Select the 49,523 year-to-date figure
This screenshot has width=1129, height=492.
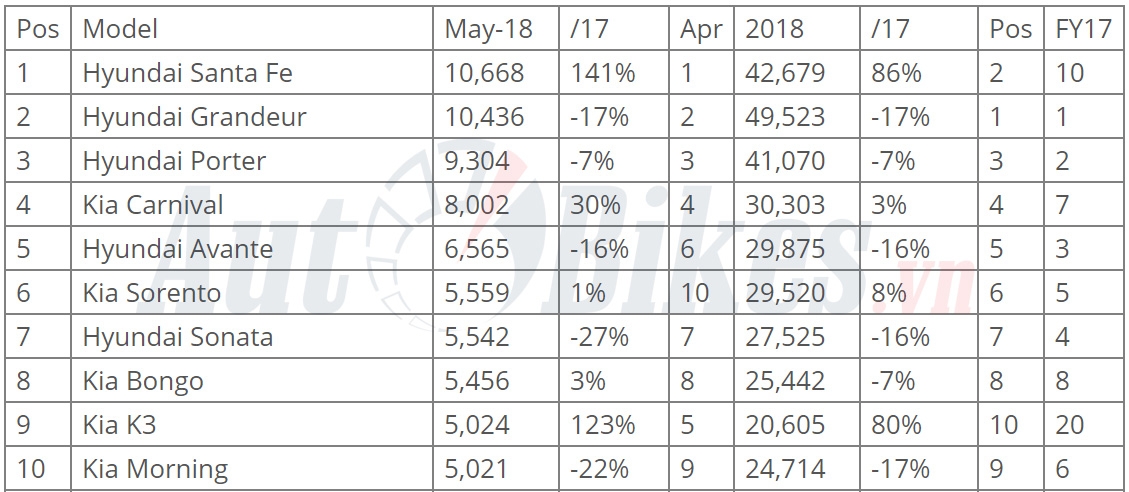click(785, 117)
